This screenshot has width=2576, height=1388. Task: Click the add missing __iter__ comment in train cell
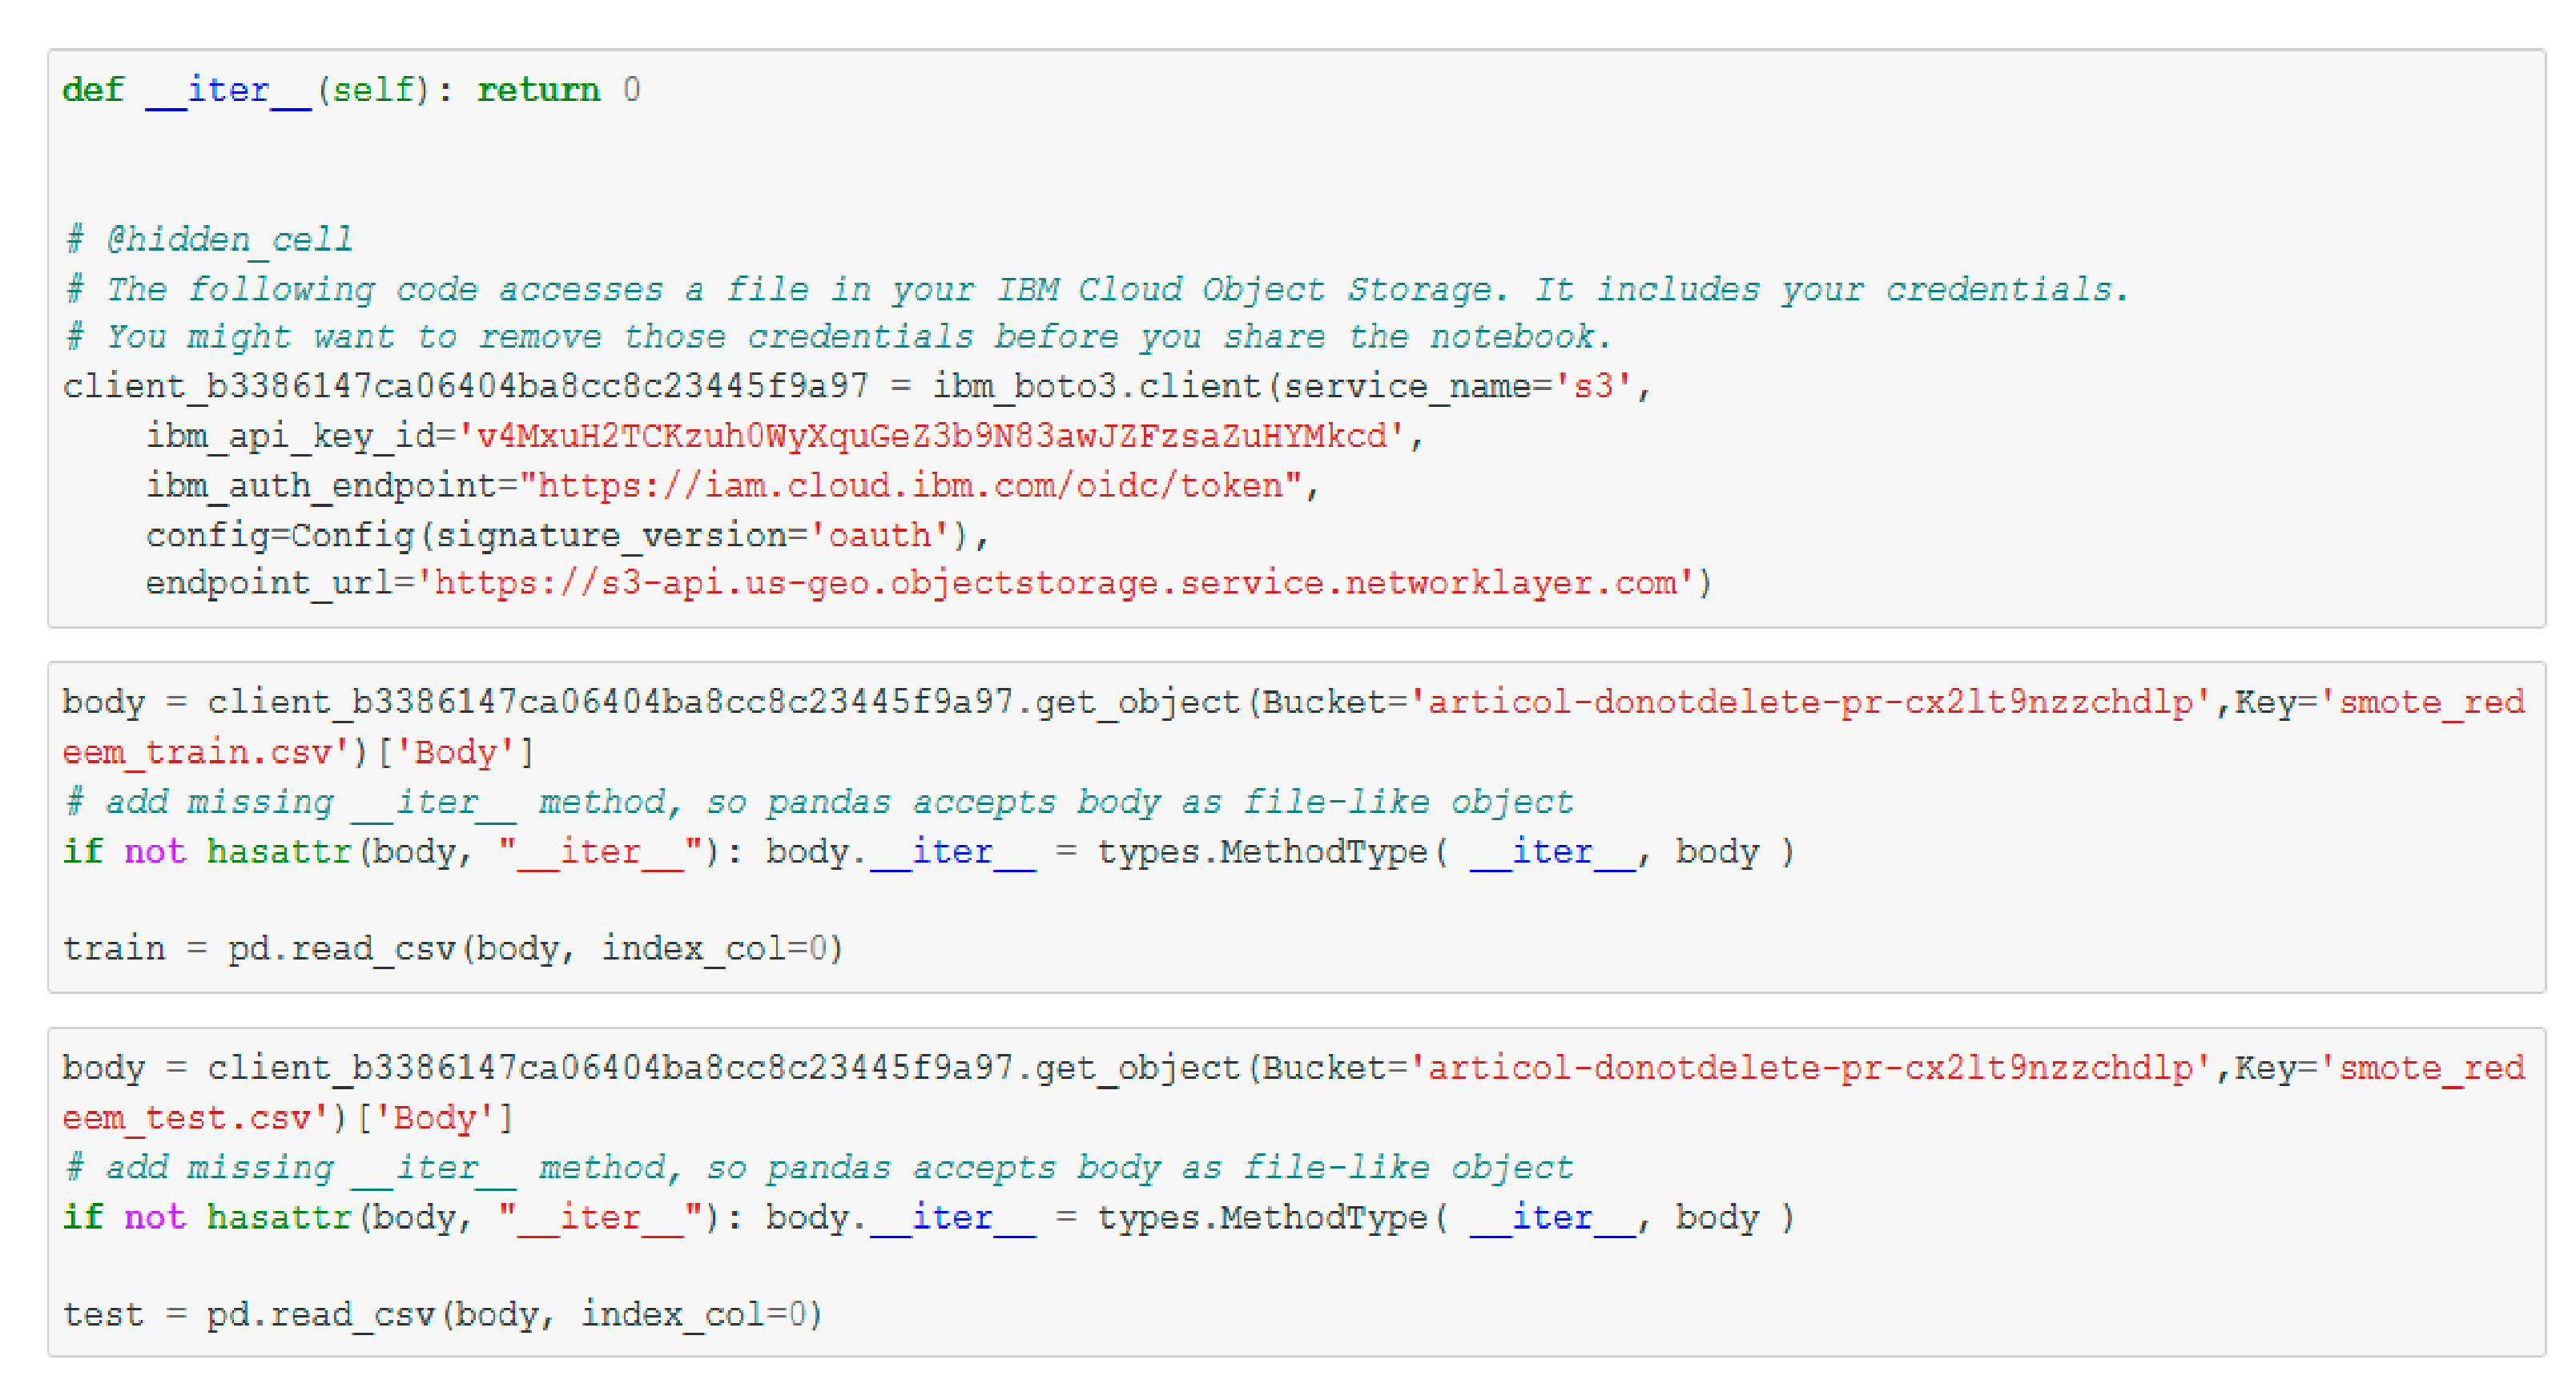(818, 802)
